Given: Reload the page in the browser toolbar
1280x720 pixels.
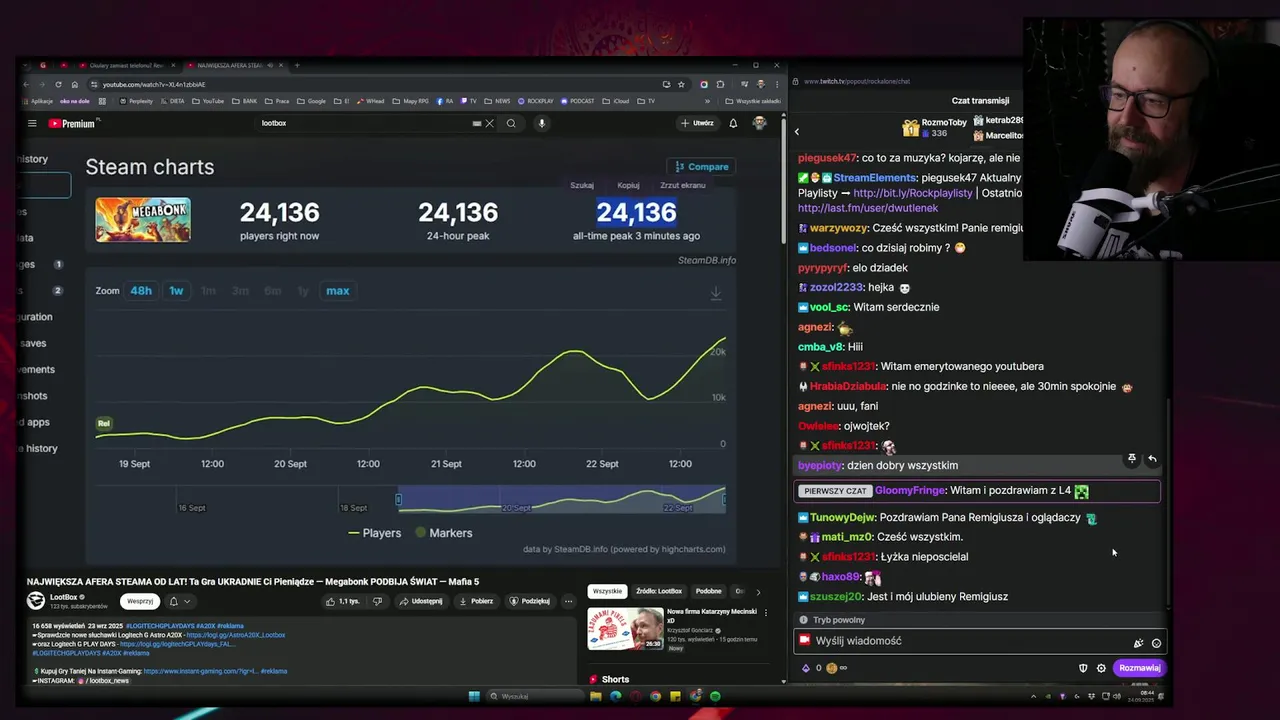Looking at the screenshot, I should tap(58, 84).
